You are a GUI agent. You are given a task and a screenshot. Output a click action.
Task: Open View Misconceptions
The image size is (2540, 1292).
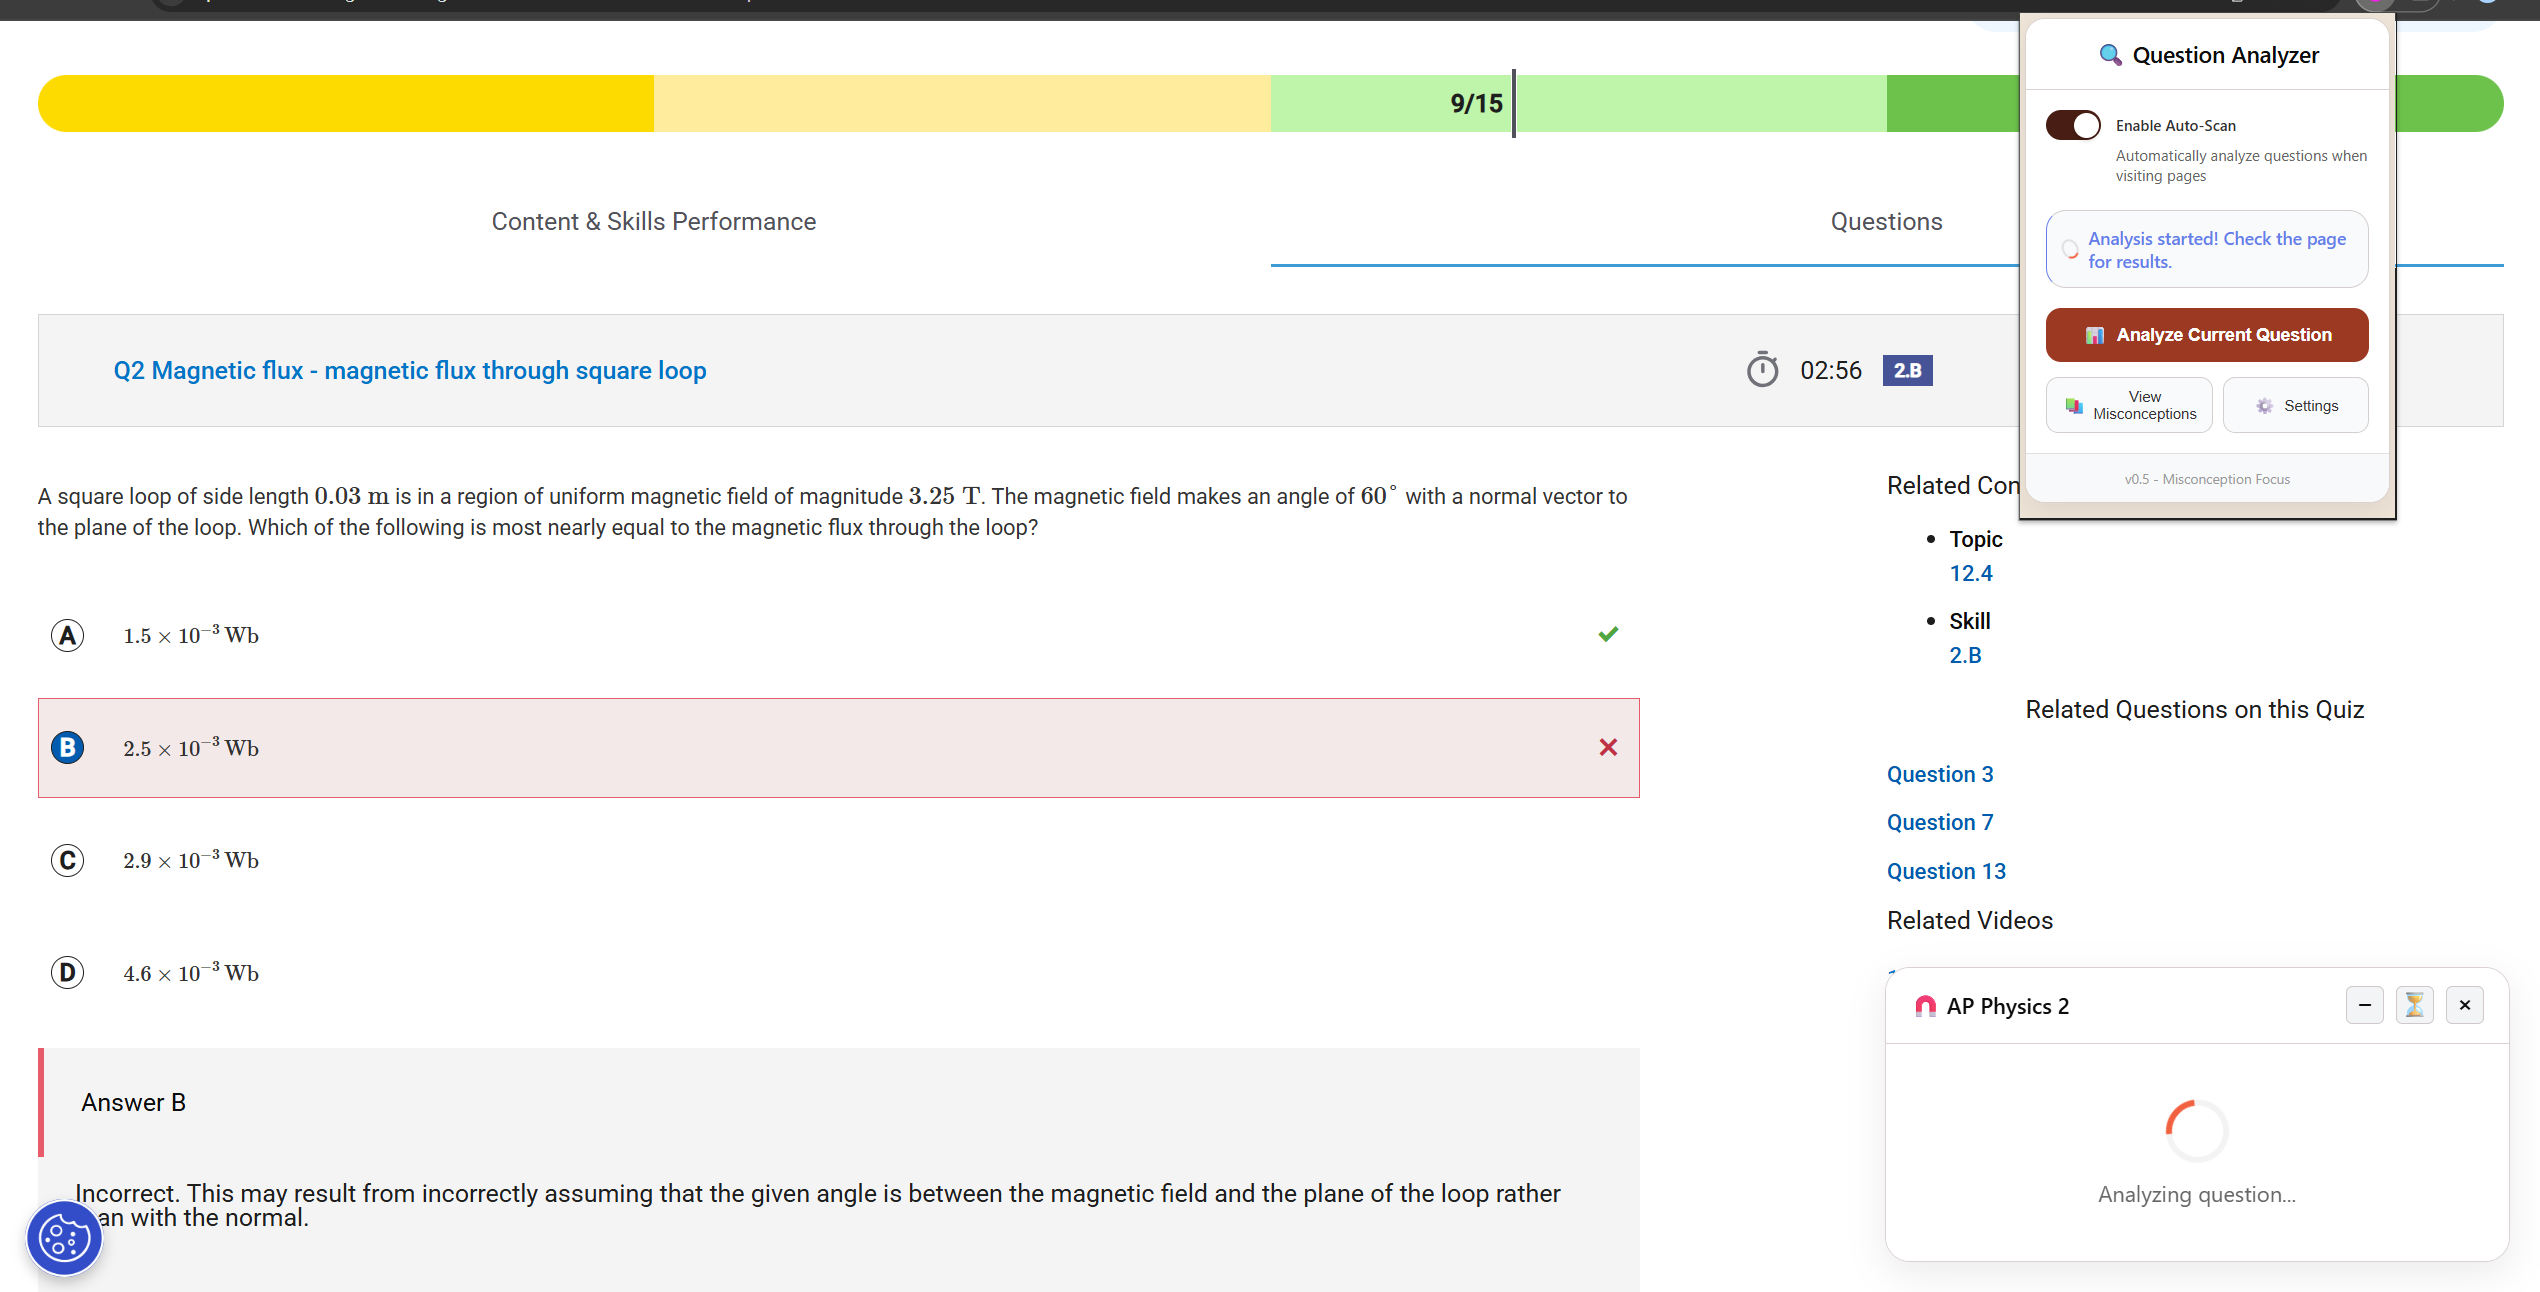point(2129,405)
